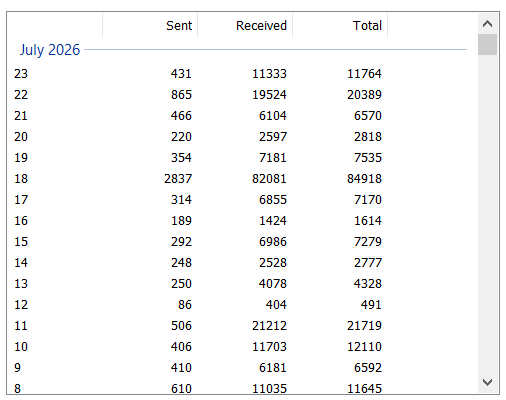
Task: Click the Total value 7279 on day 15
Action: point(368,241)
